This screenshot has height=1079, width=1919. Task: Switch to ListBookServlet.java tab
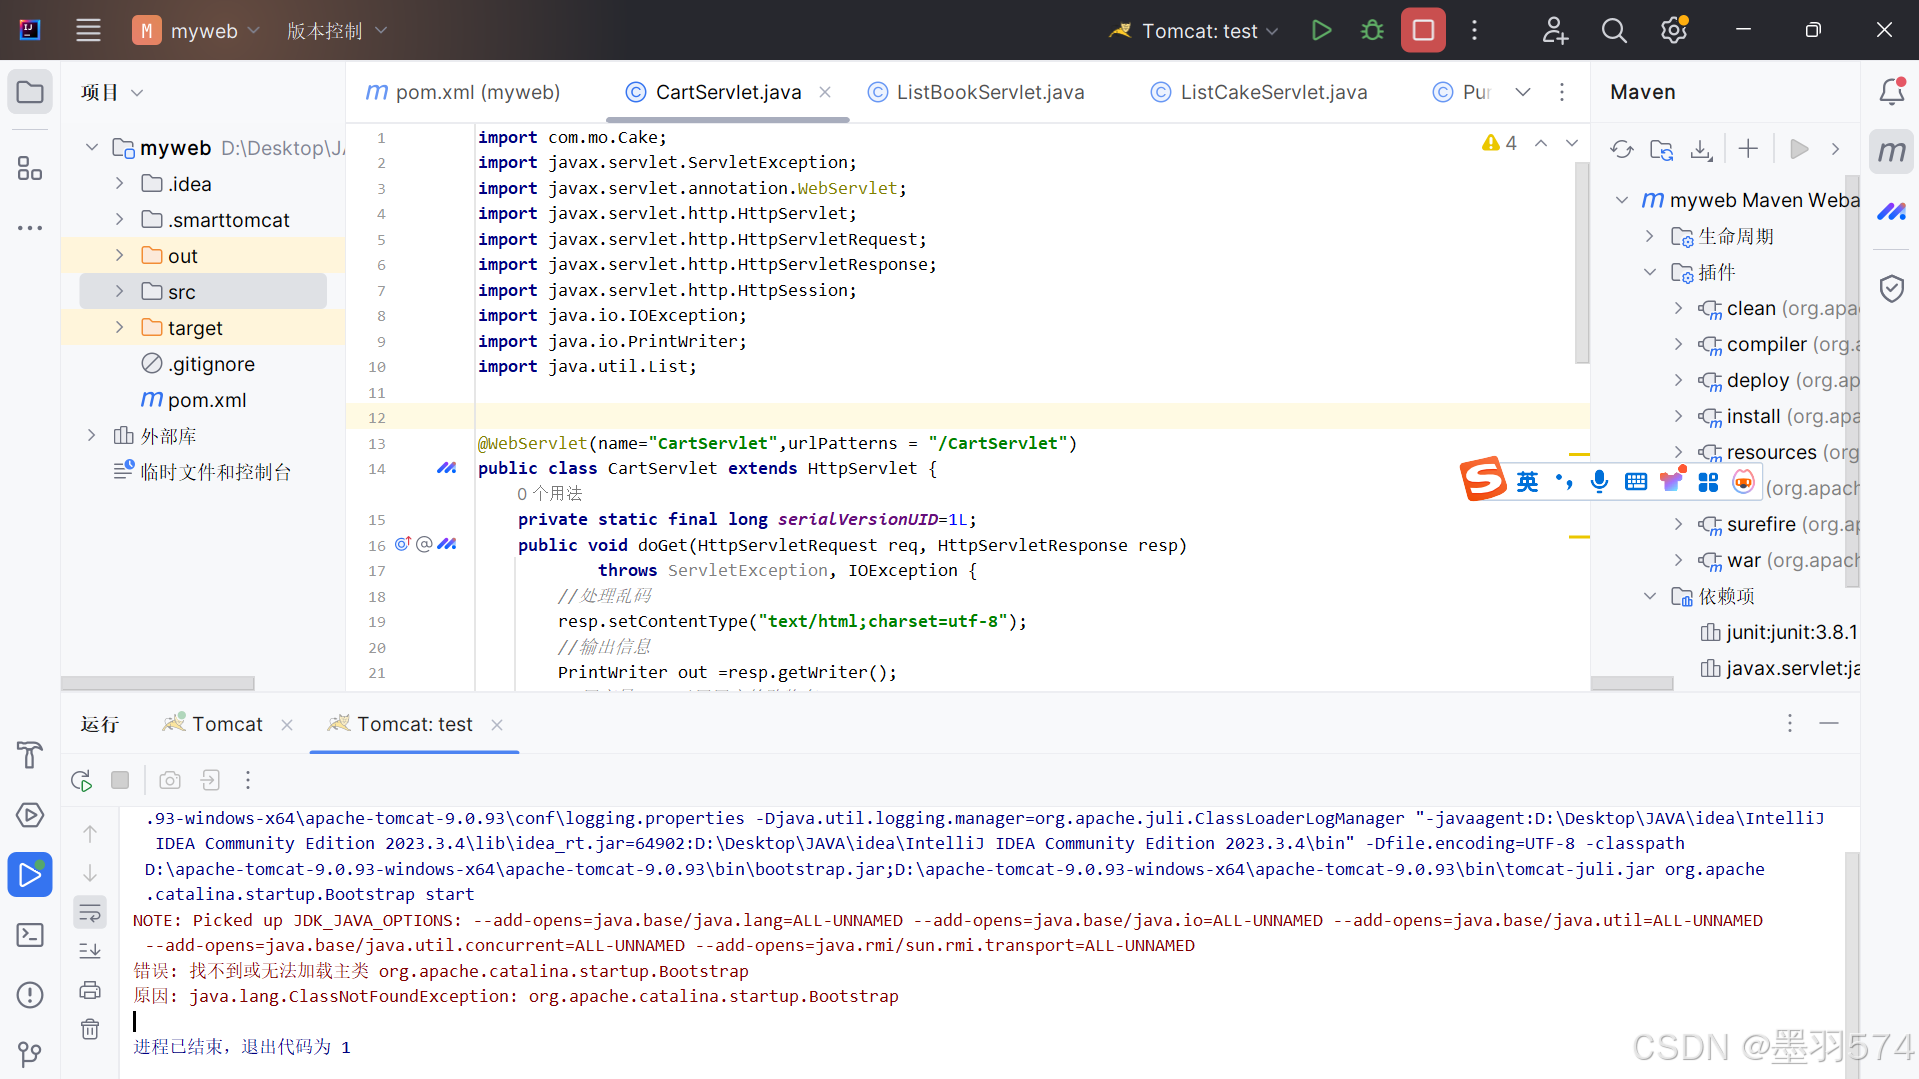976,92
